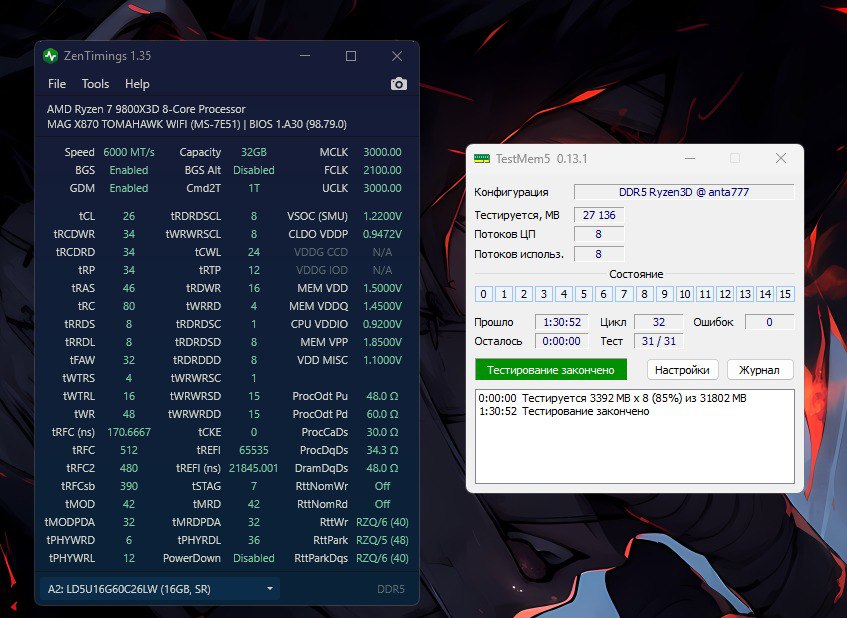
Task: Click the Тест value 31 / 31 field
Action: tap(658, 341)
